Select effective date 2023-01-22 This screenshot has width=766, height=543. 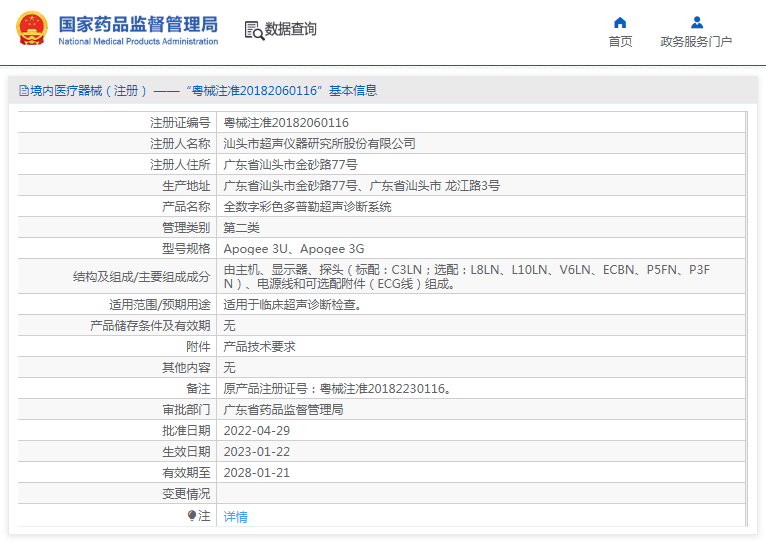click(x=256, y=452)
